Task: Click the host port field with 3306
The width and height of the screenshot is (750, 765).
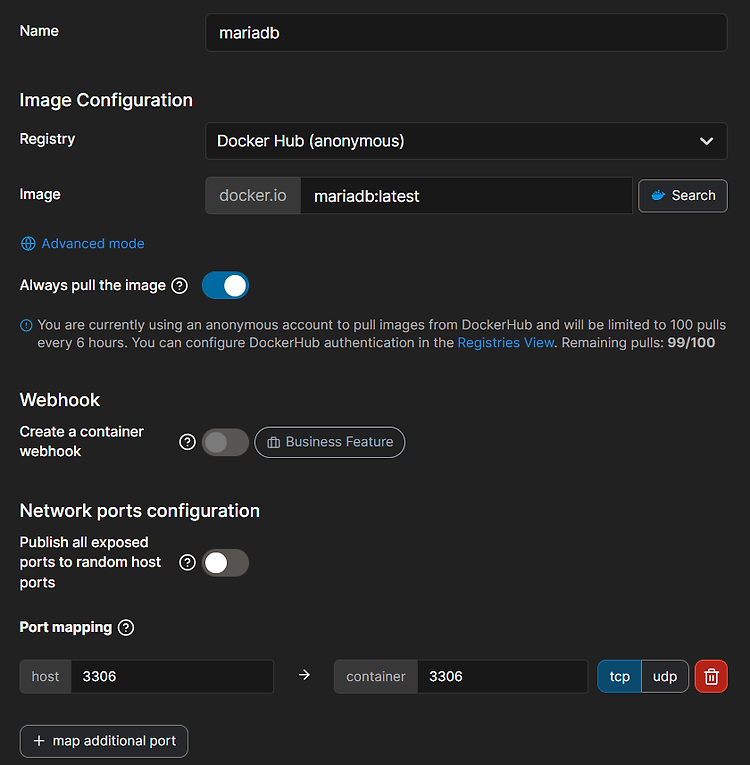Action: point(172,677)
